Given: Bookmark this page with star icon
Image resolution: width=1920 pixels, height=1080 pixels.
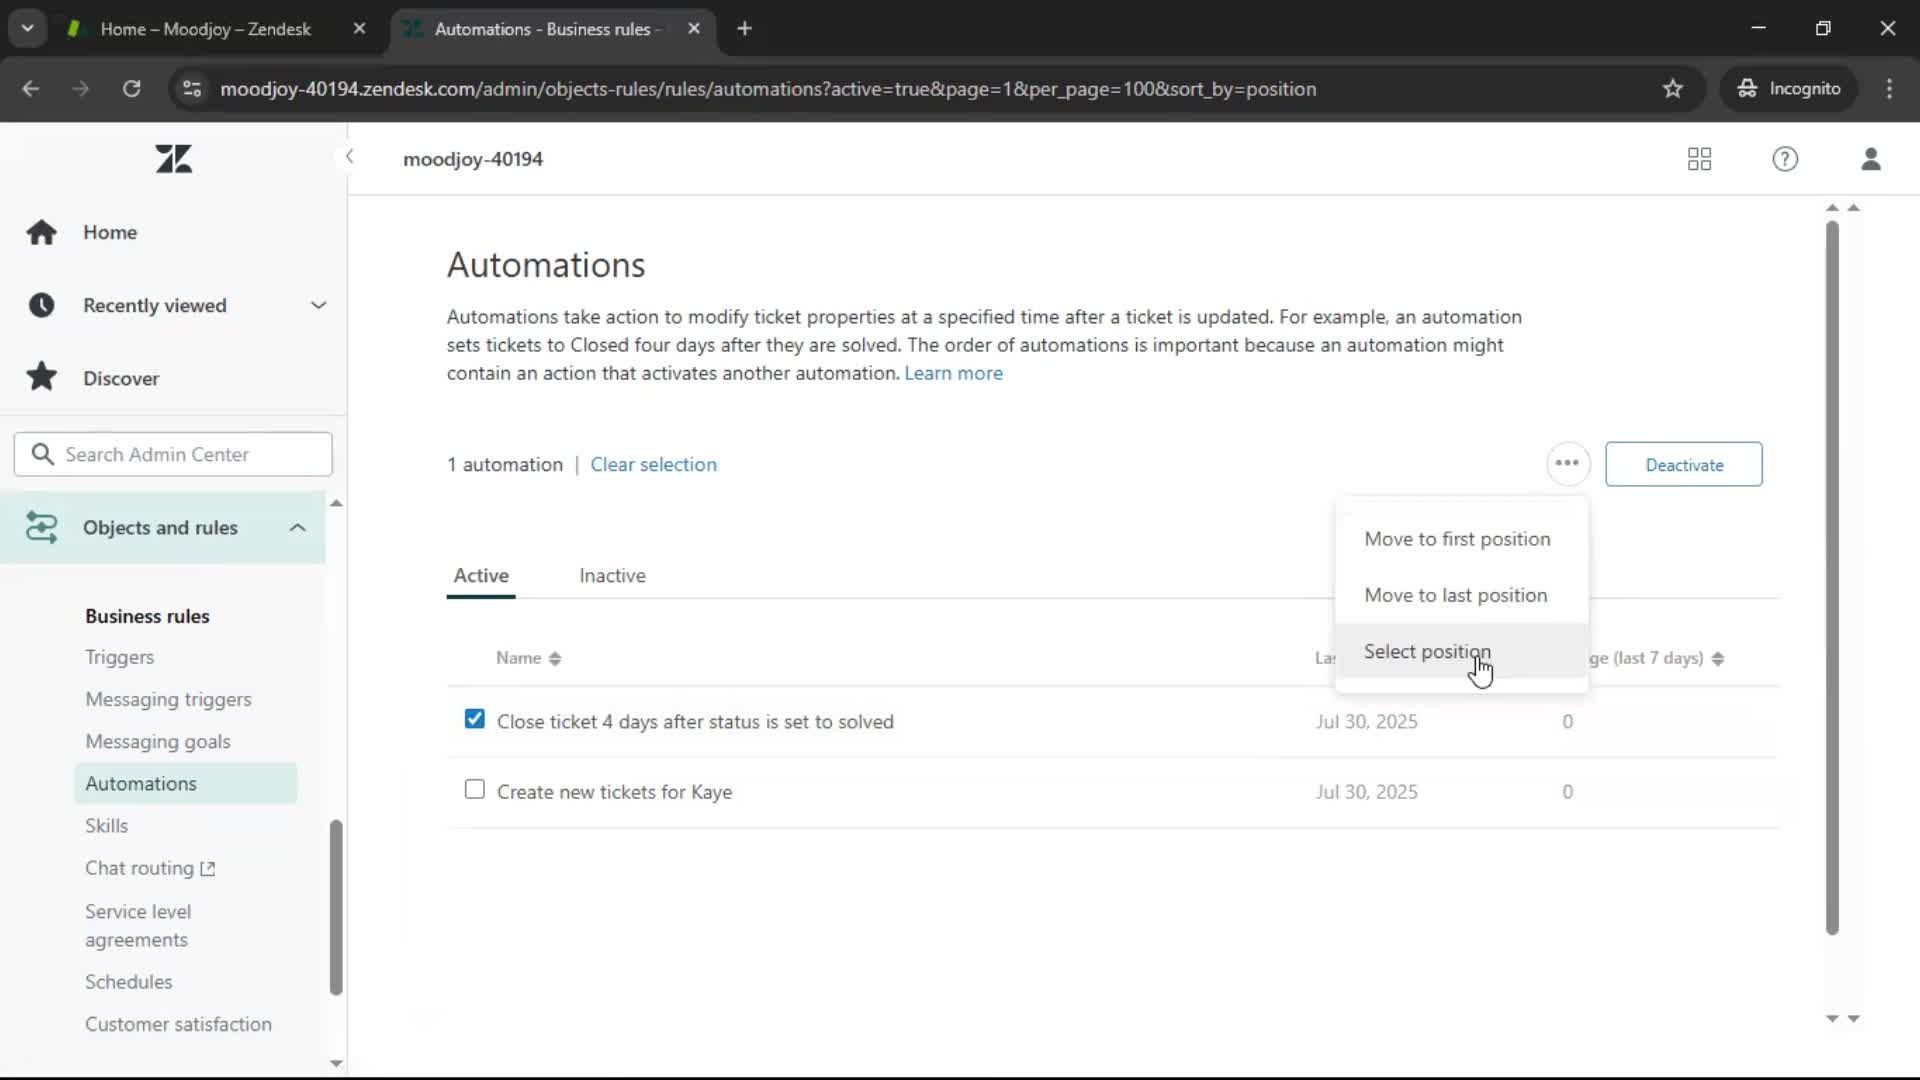Looking at the screenshot, I should click(x=1672, y=89).
